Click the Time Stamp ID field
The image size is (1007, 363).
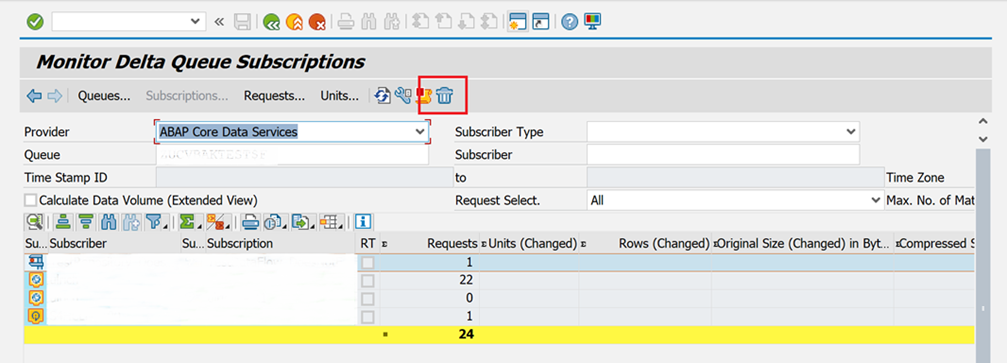coord(303,178)
